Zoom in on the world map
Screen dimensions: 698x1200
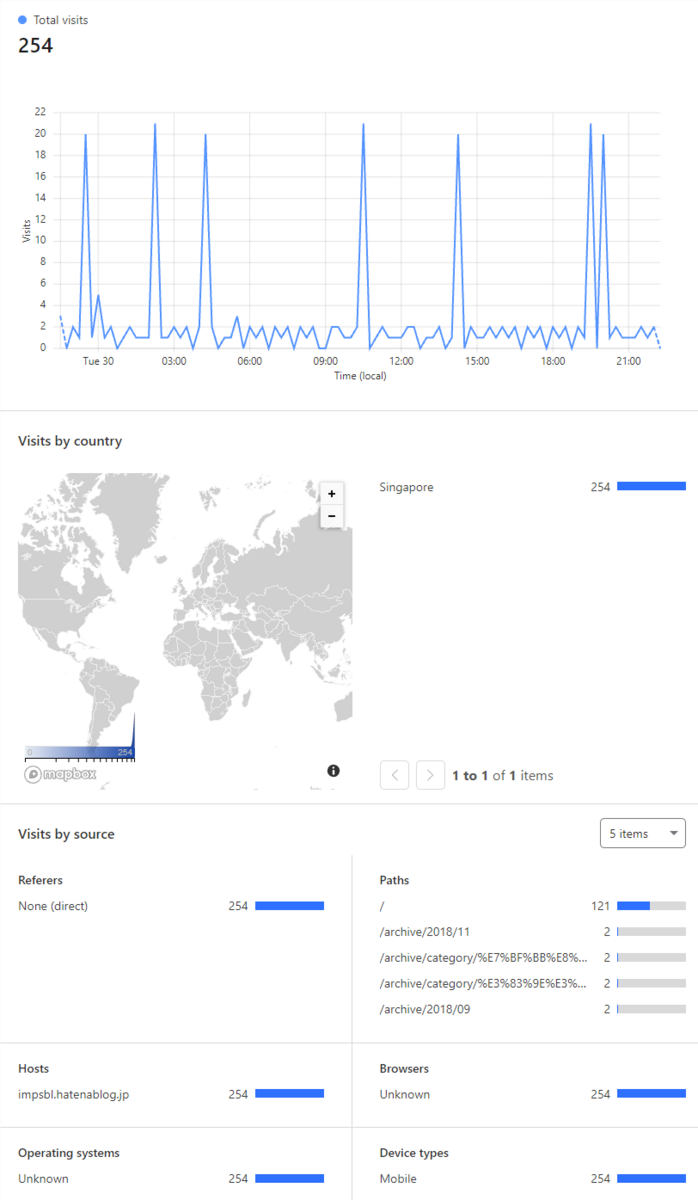(x=332, y=493)
